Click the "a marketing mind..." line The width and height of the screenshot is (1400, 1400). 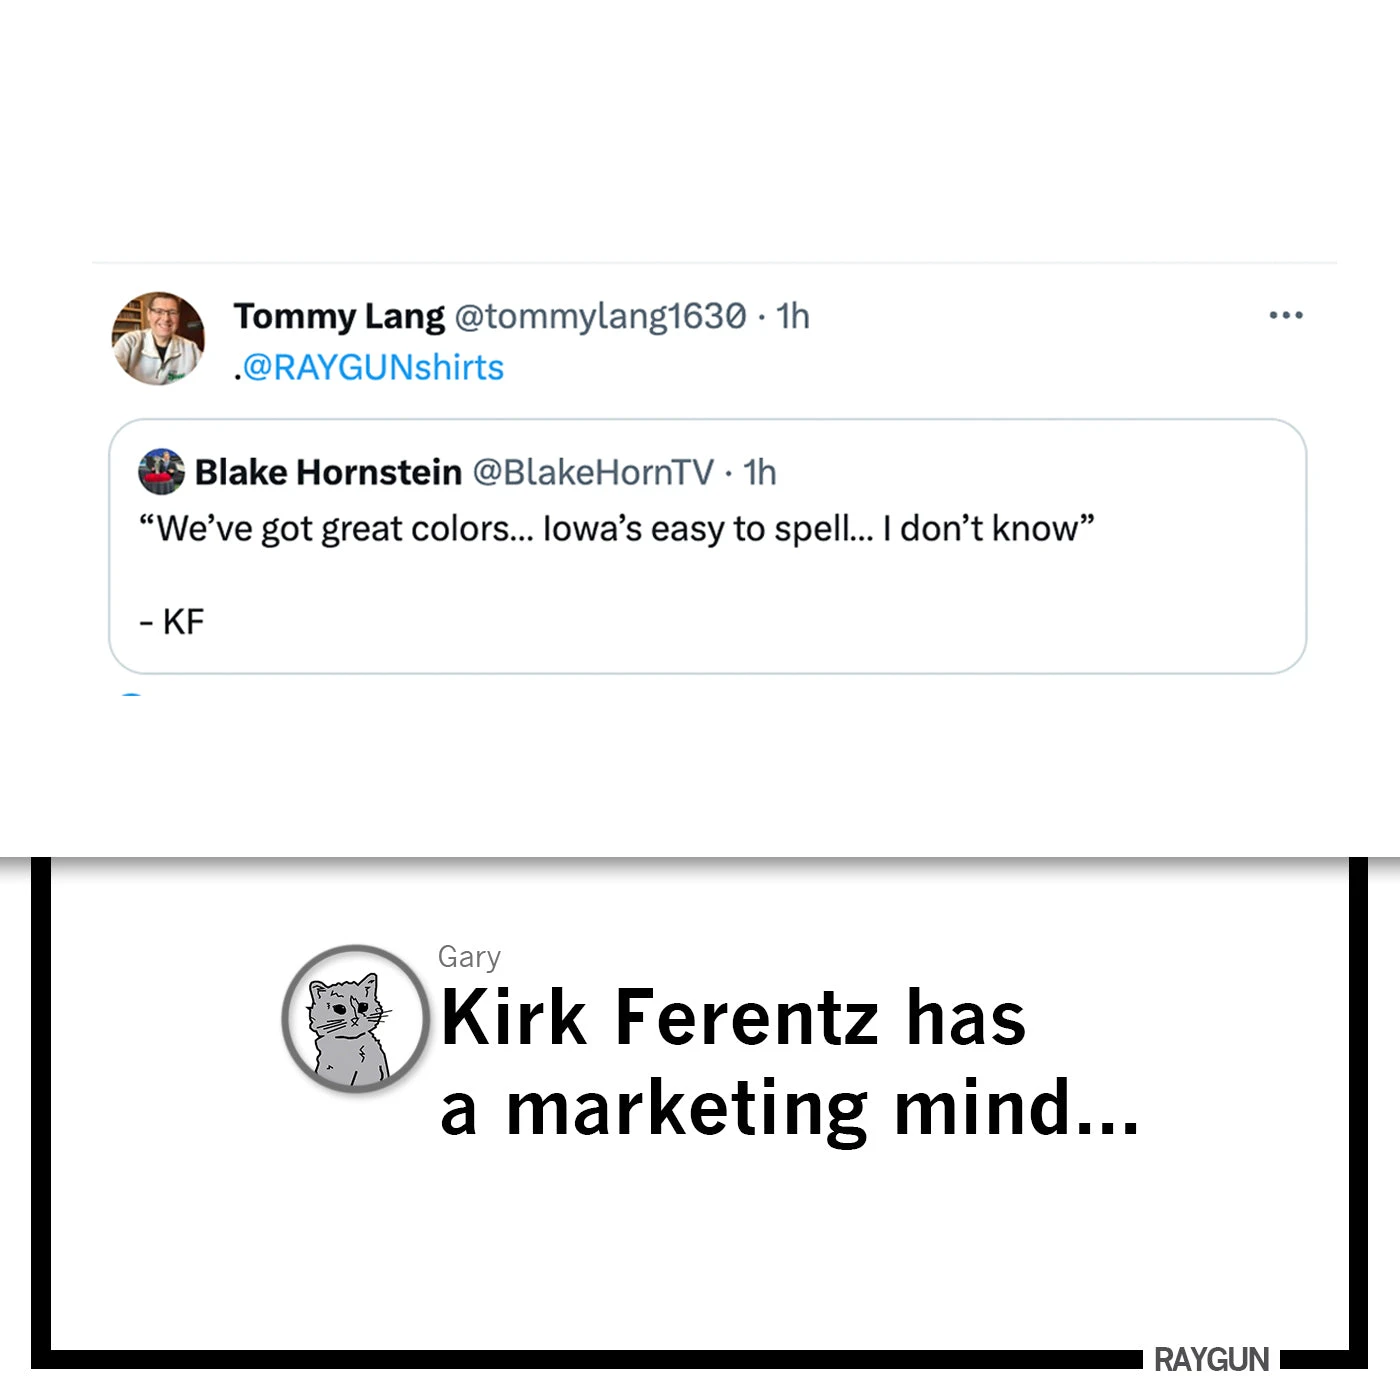tap(790, 1108)
